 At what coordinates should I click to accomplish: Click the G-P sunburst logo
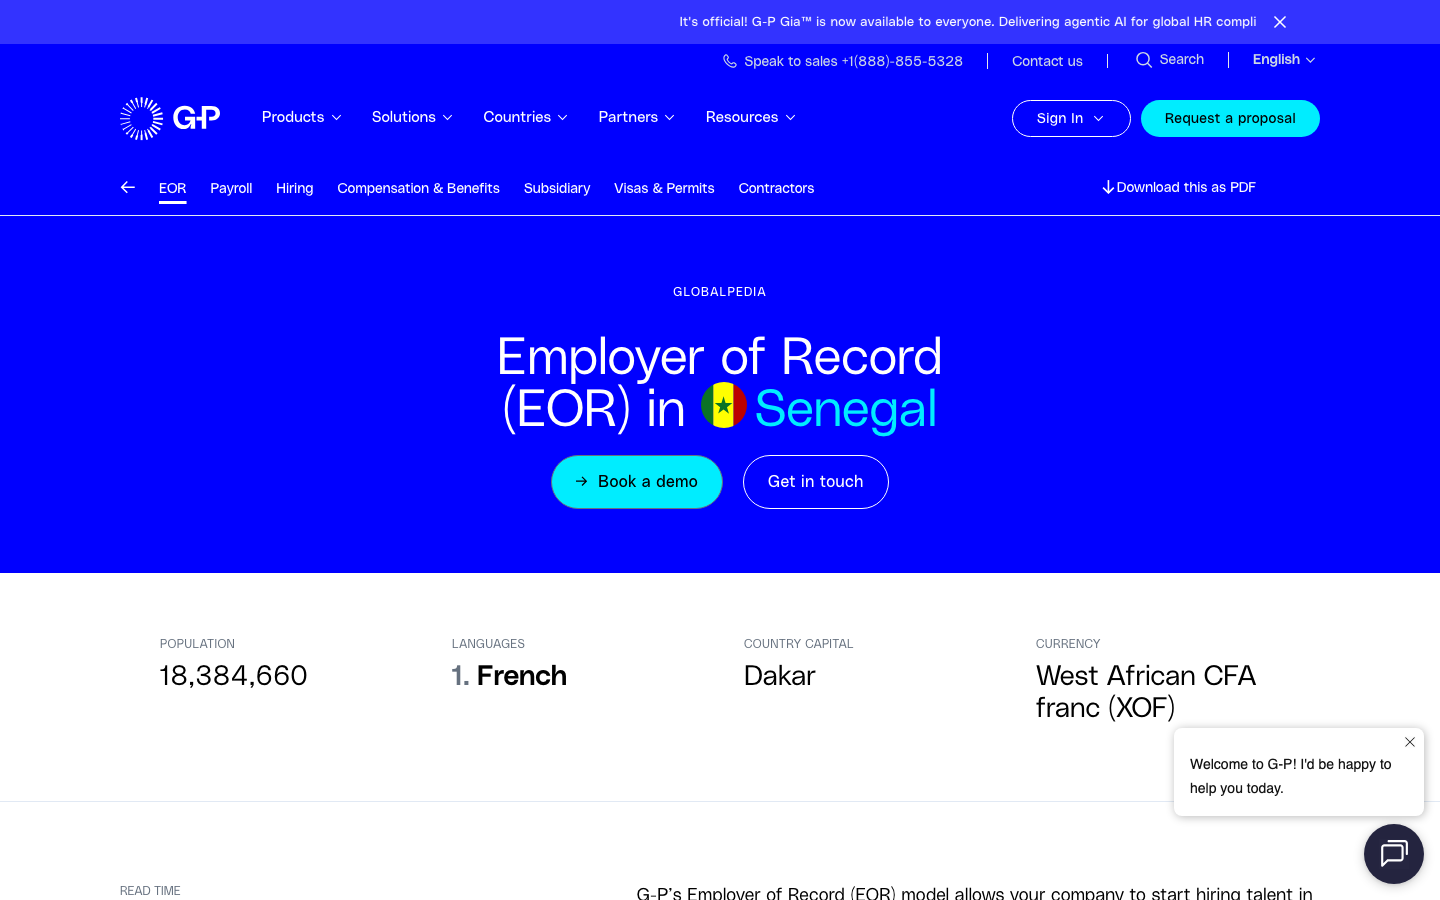[170, 118]
